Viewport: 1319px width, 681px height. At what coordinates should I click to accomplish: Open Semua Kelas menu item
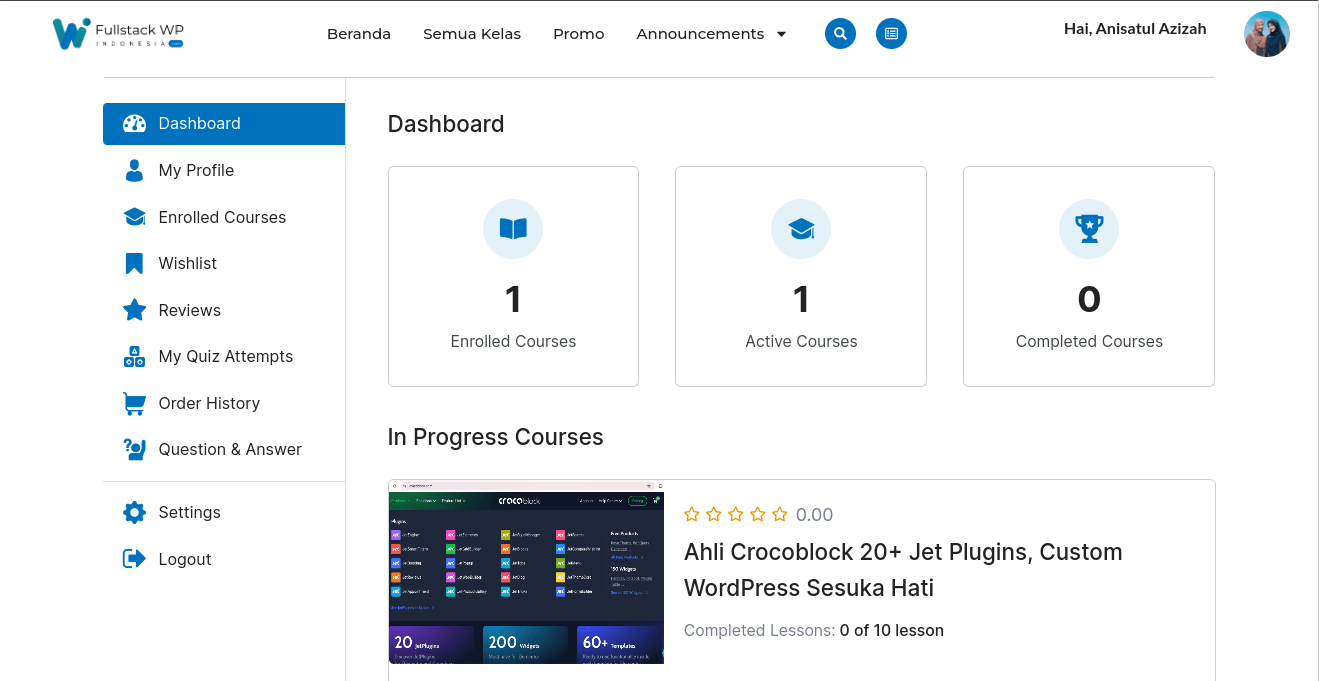coord(472,34)
